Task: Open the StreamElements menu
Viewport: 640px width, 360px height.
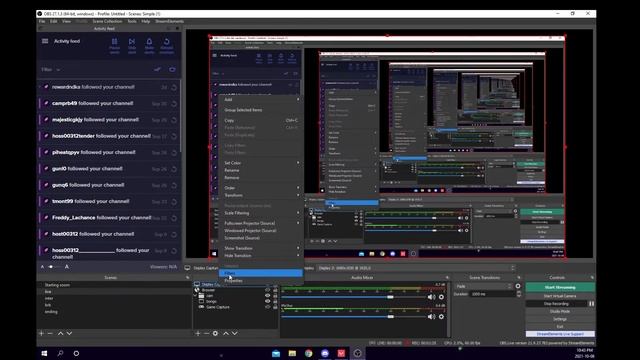Action: tap(169, 21)
